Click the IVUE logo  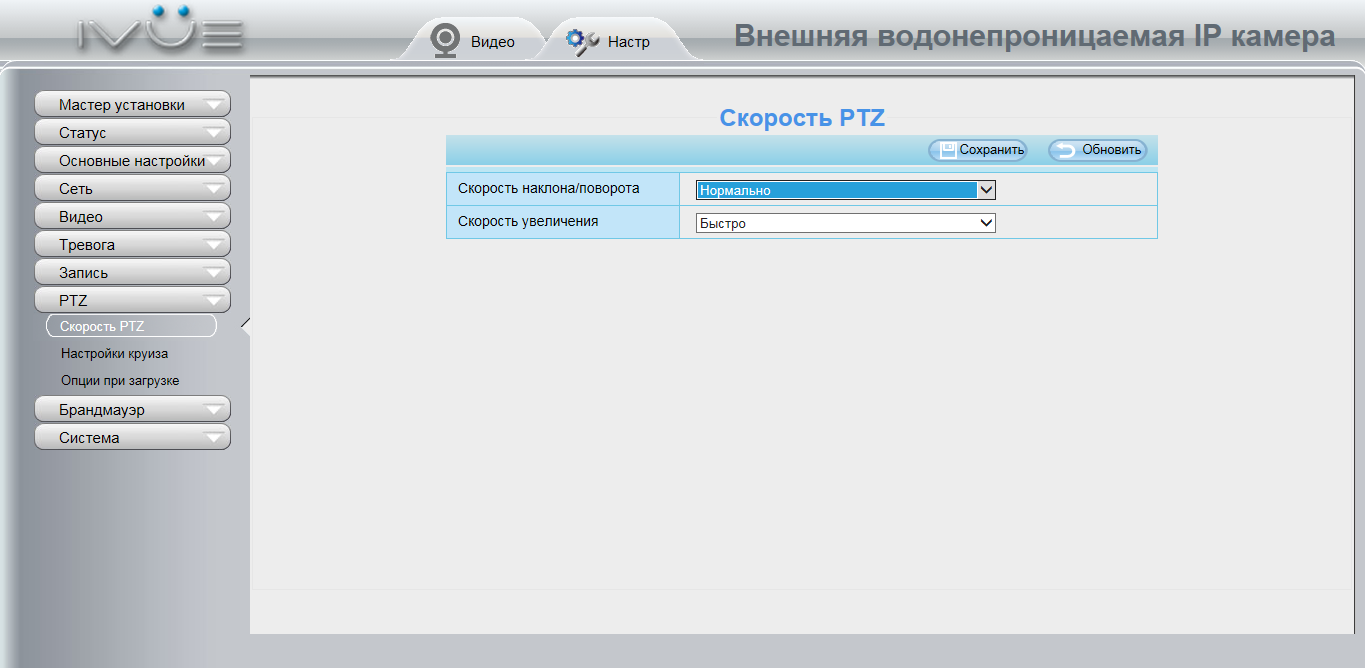161,29
